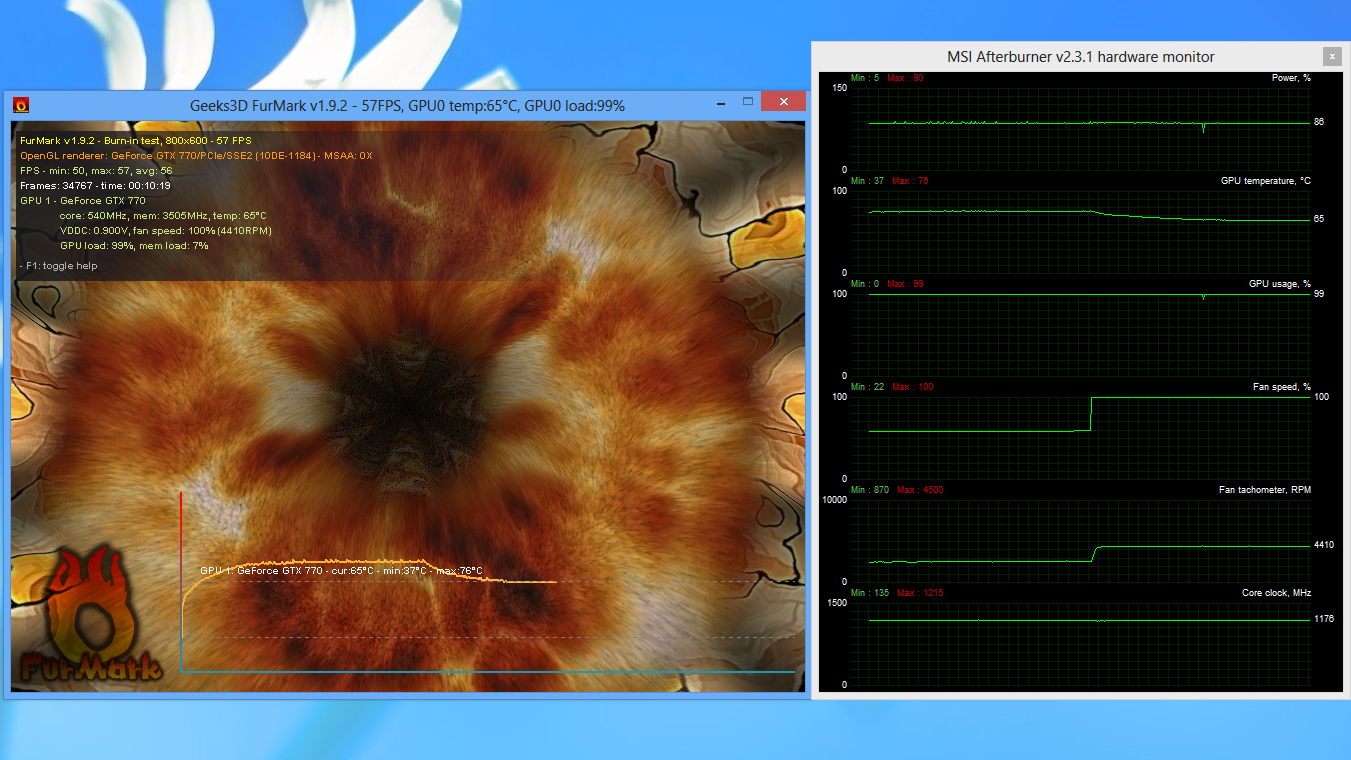Click the Power graph current value 86
The width and height of the screenshot is (1351, 760).
pyautogui.click(x=1319, y=122)
